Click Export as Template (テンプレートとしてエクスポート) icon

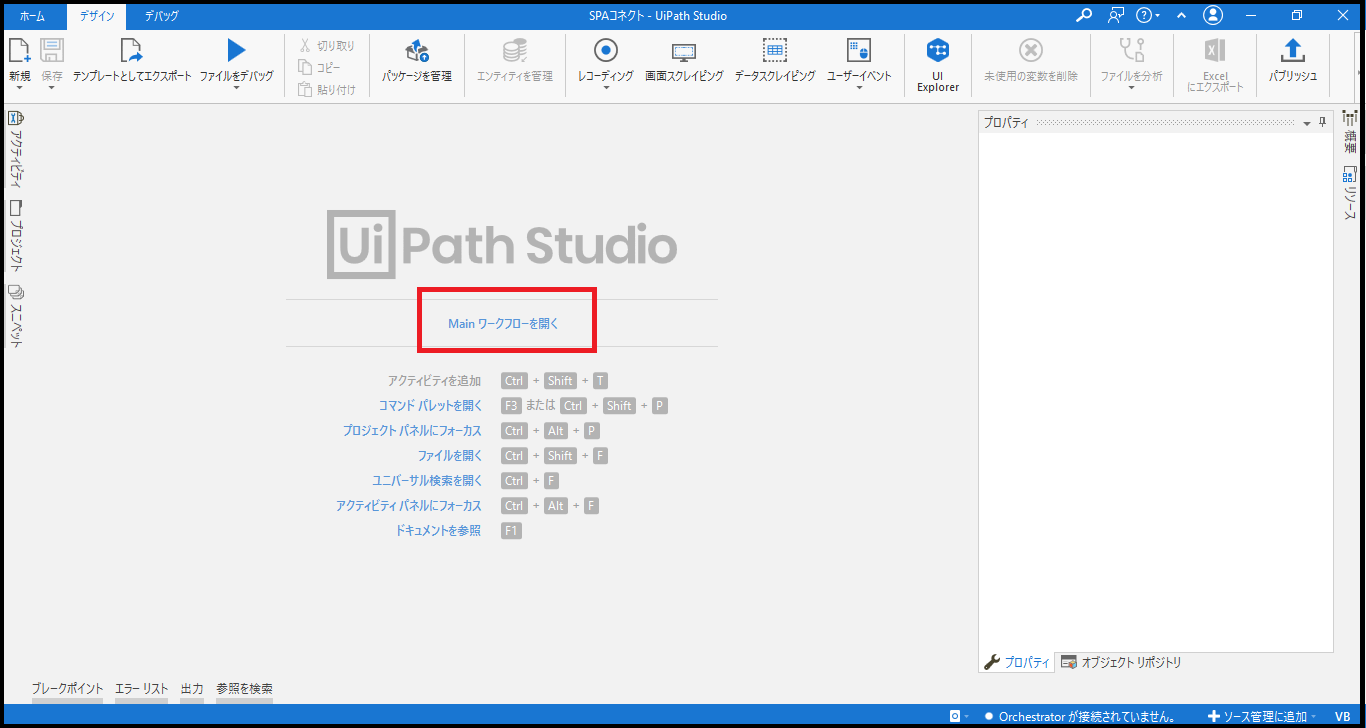(131, 51)
